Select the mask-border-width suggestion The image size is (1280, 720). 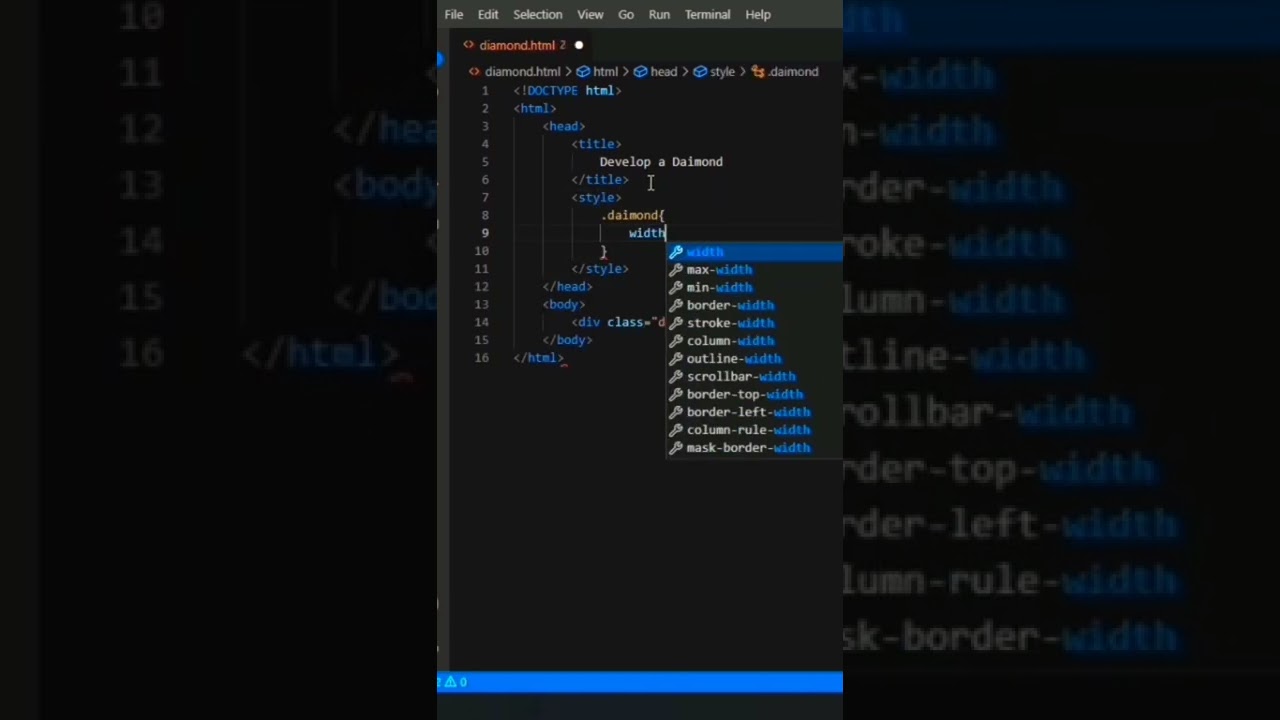(x=756, y=448)
